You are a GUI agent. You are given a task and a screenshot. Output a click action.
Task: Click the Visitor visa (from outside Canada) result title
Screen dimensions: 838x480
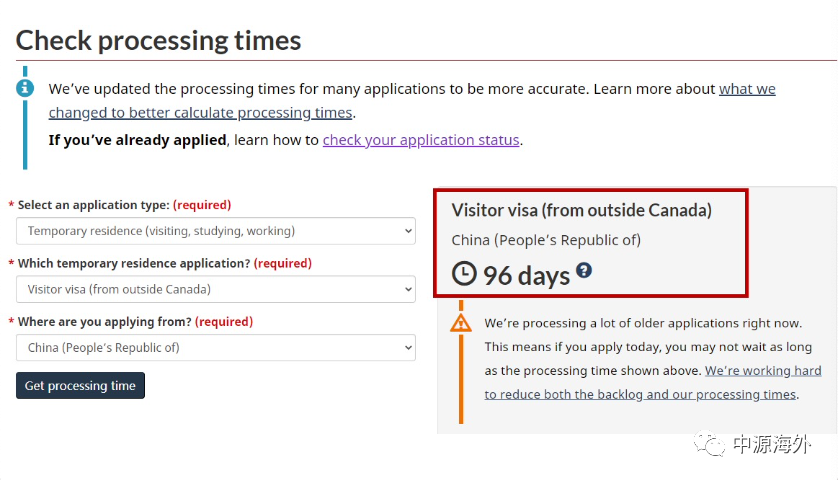581,210
